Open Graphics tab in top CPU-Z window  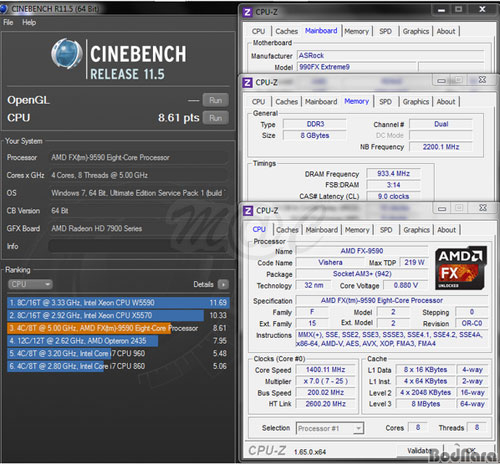click(x=416, y=31)
